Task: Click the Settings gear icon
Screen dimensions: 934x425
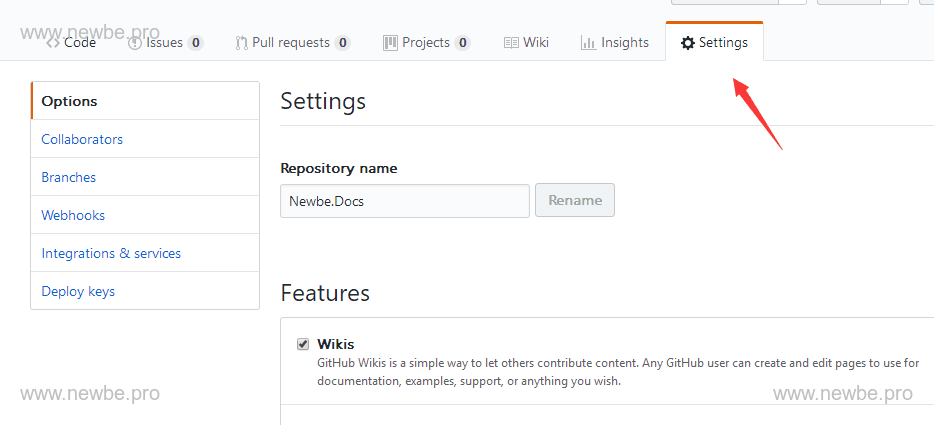Action: coord(688,43)
